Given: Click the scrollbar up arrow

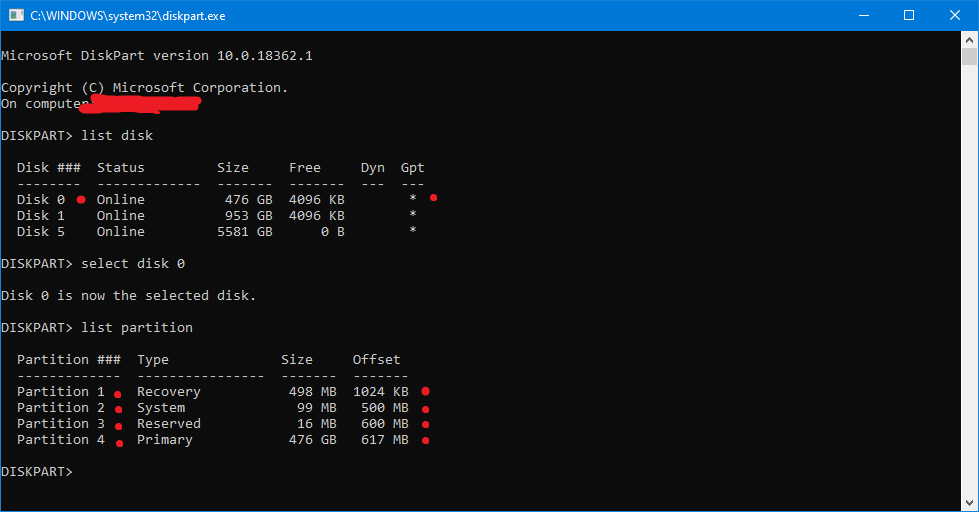Looking at the screenshot, I should [x=969, y=40].
